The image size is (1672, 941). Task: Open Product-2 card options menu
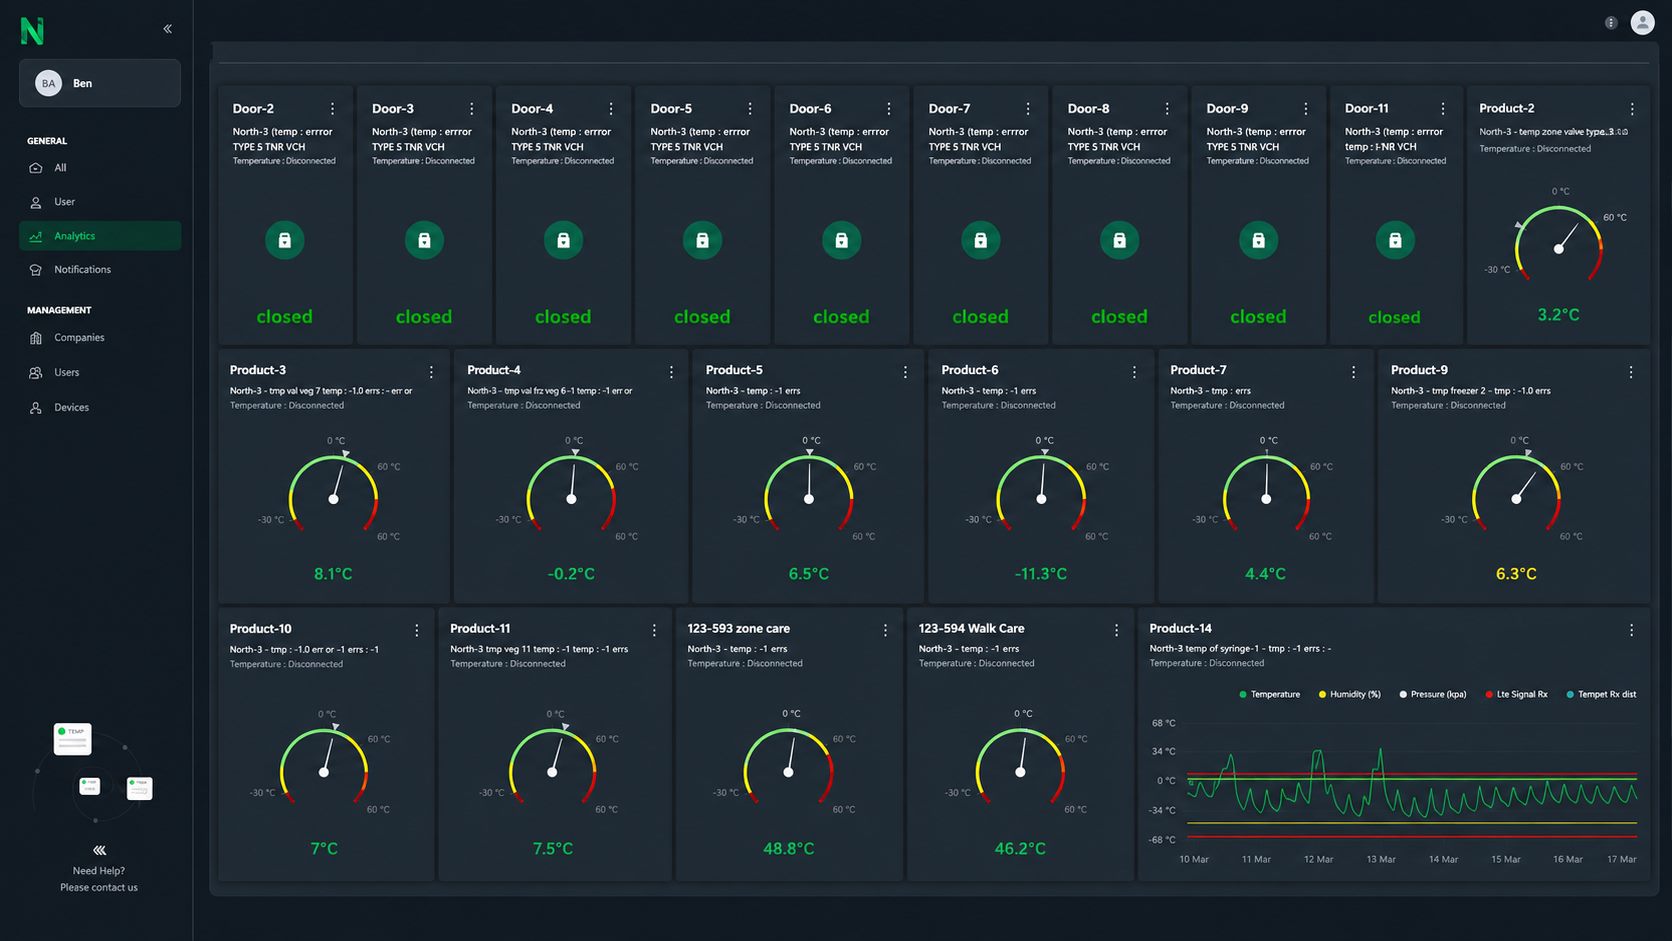[1632, 109]
